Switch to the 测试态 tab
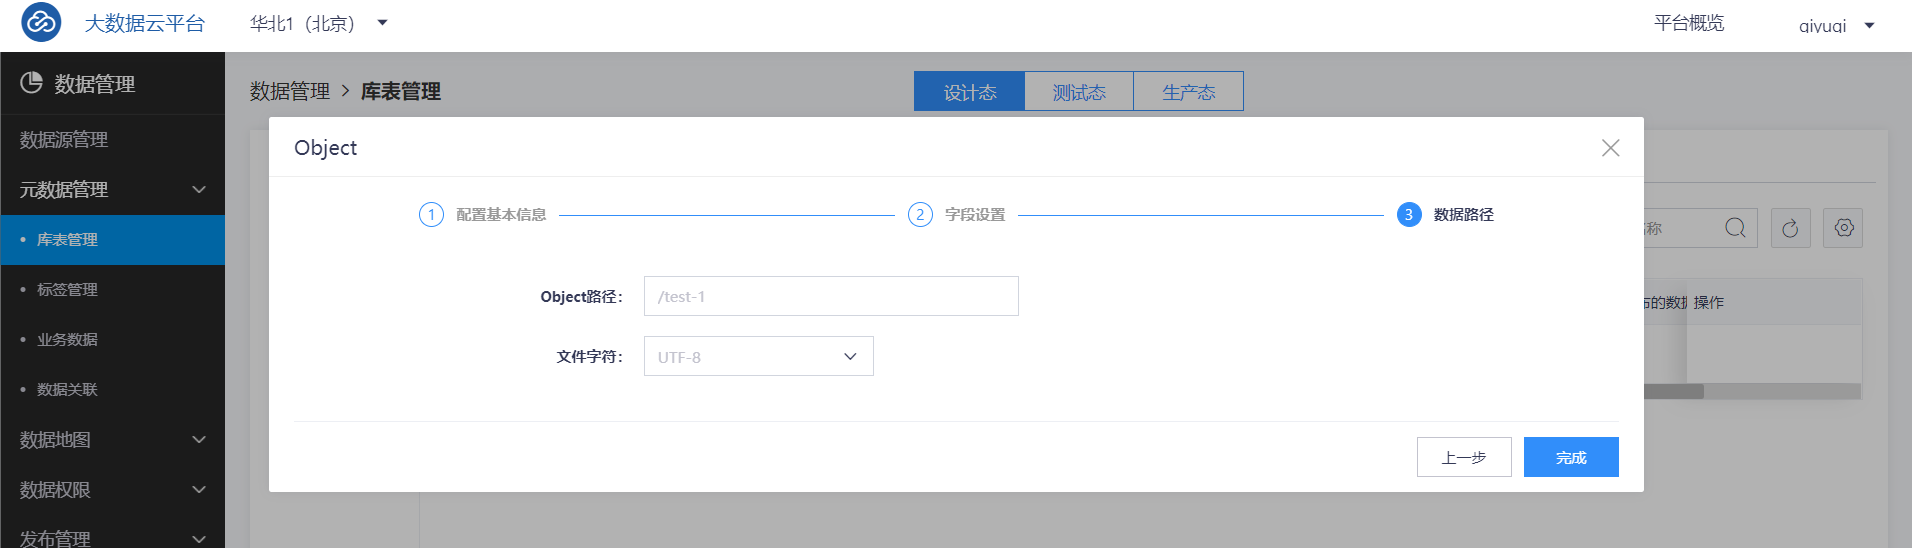The height and width of the screenshot is (548, 1912). coord(1079,92)
